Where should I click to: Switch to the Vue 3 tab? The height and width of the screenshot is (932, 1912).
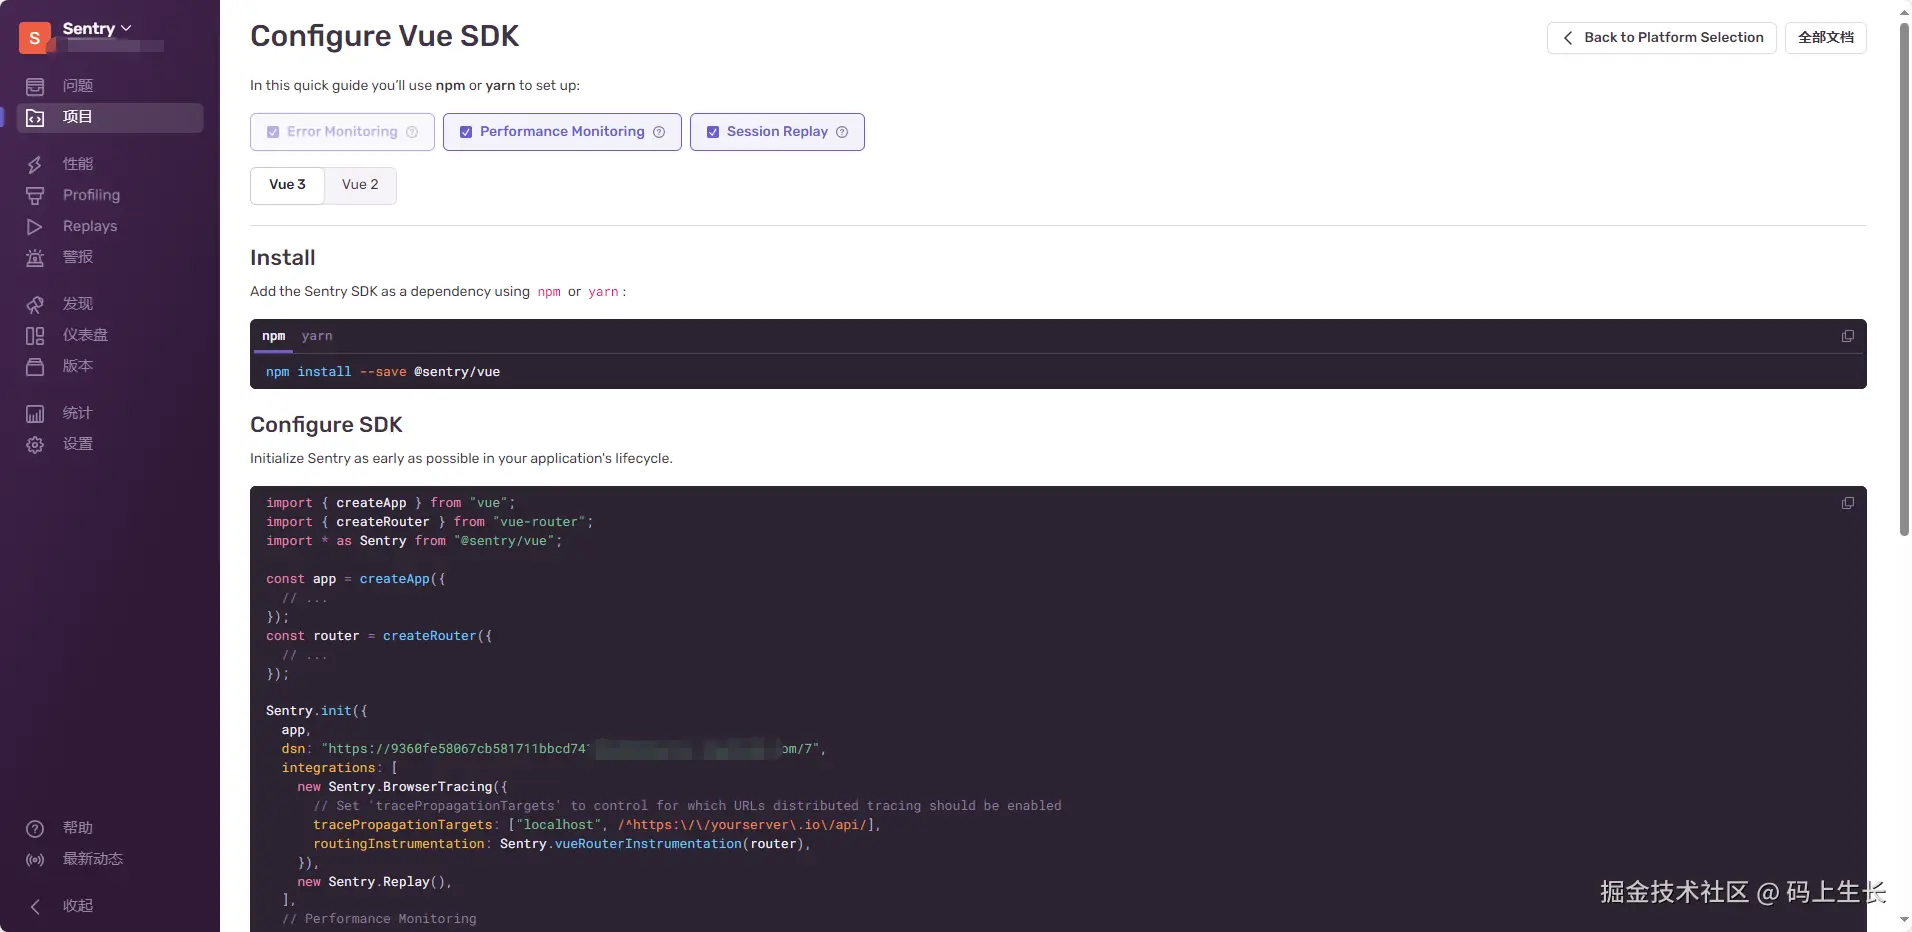pyautogui.click(x=287, y=185)
